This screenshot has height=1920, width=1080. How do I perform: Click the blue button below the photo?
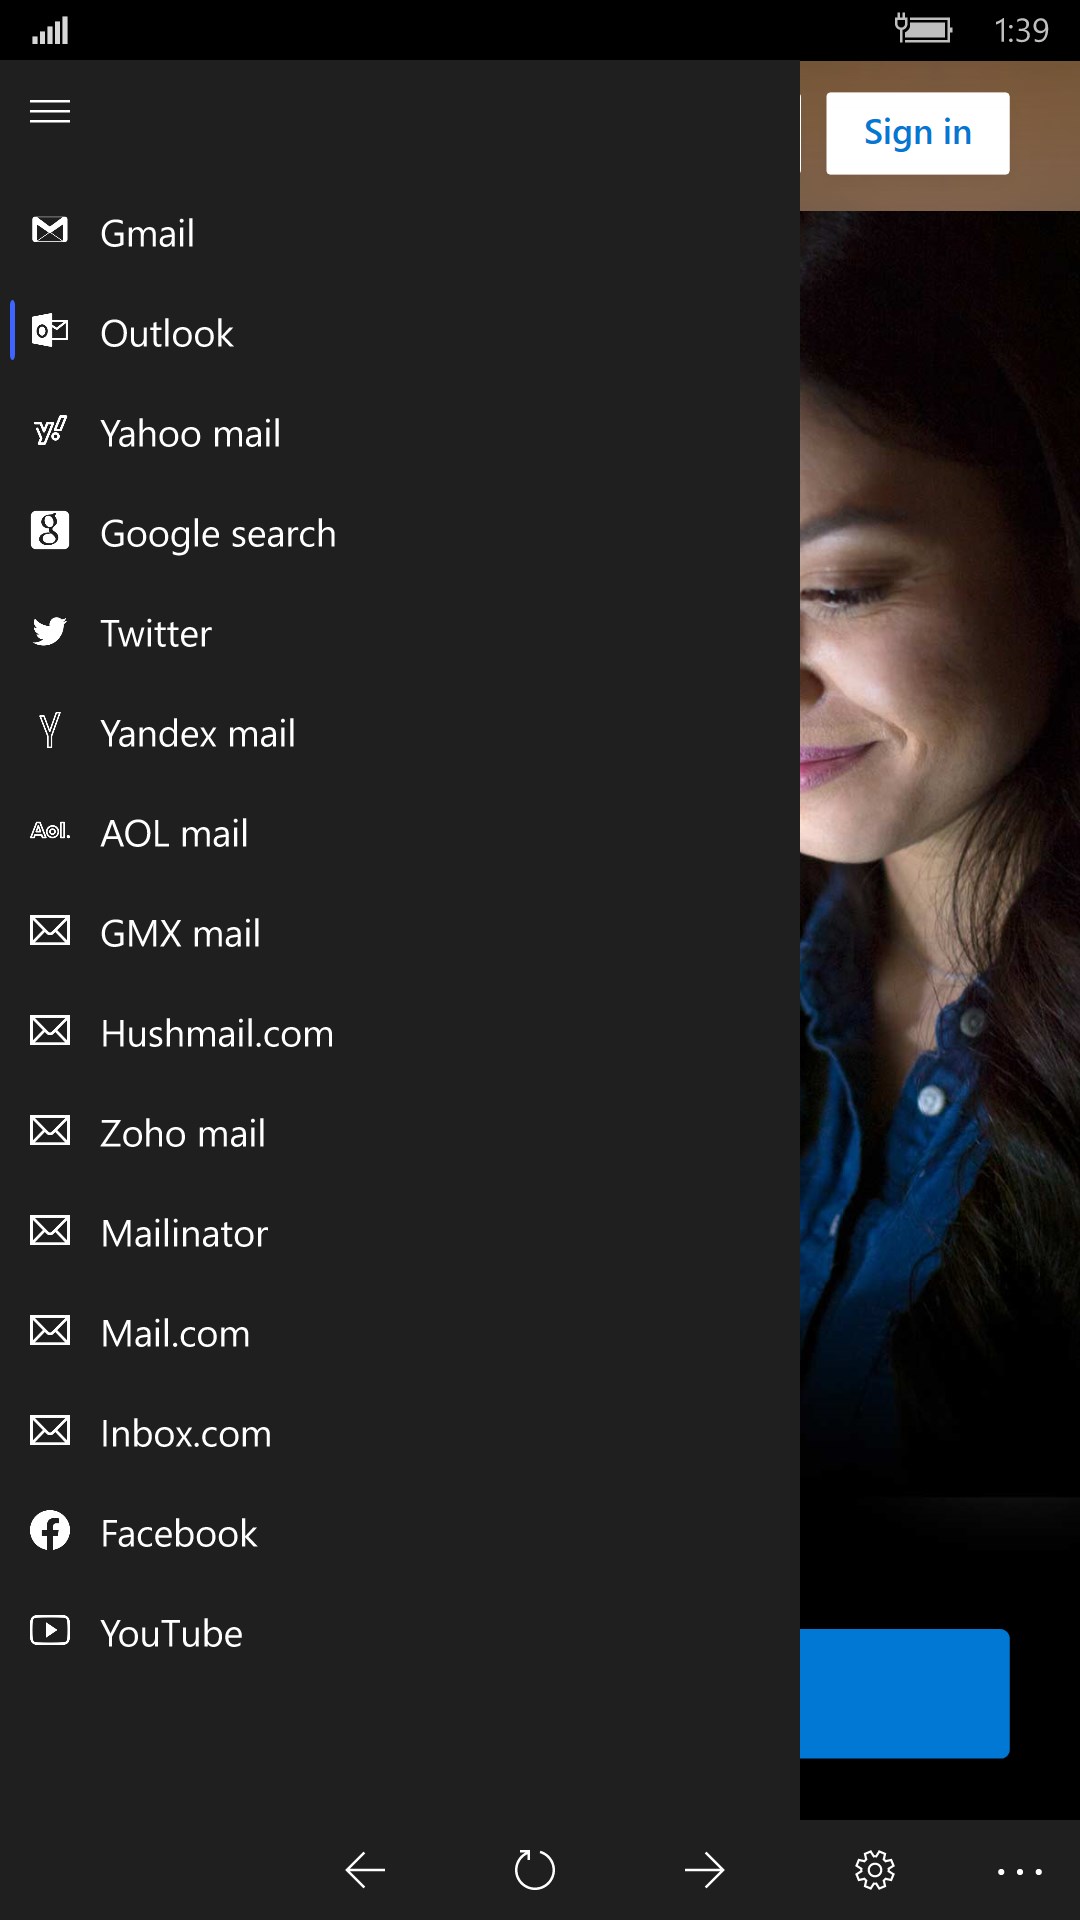pos(904,1693)
